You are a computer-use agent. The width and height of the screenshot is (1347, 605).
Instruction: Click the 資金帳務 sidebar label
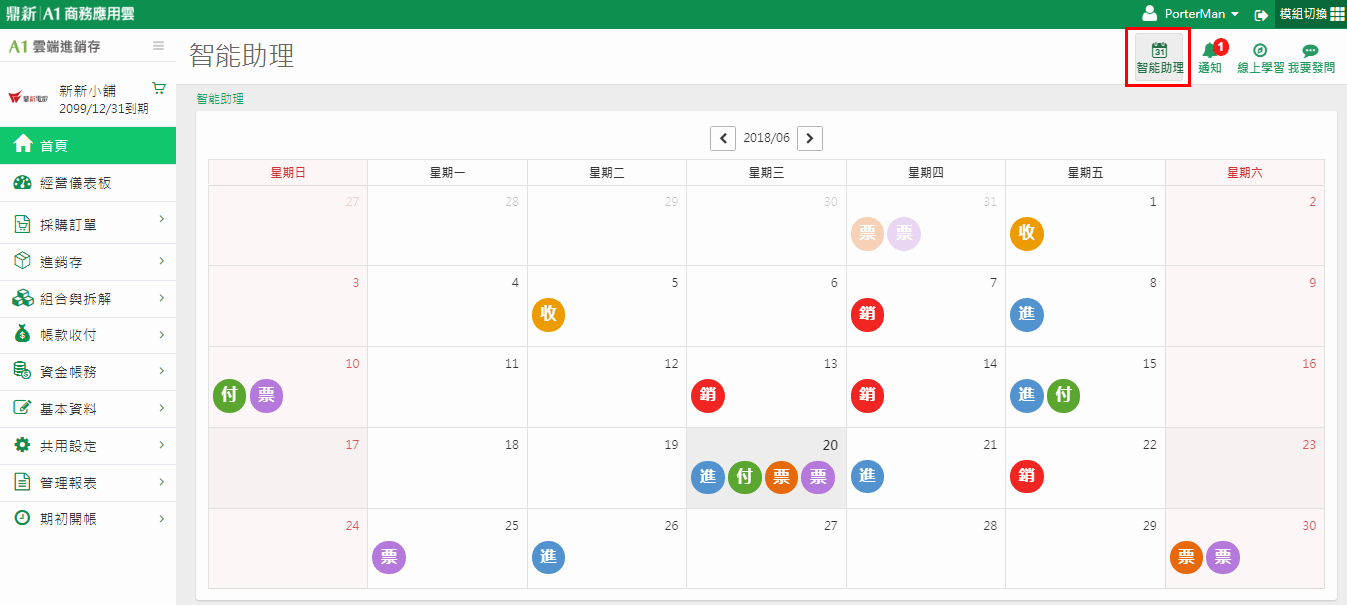[68, 372]
